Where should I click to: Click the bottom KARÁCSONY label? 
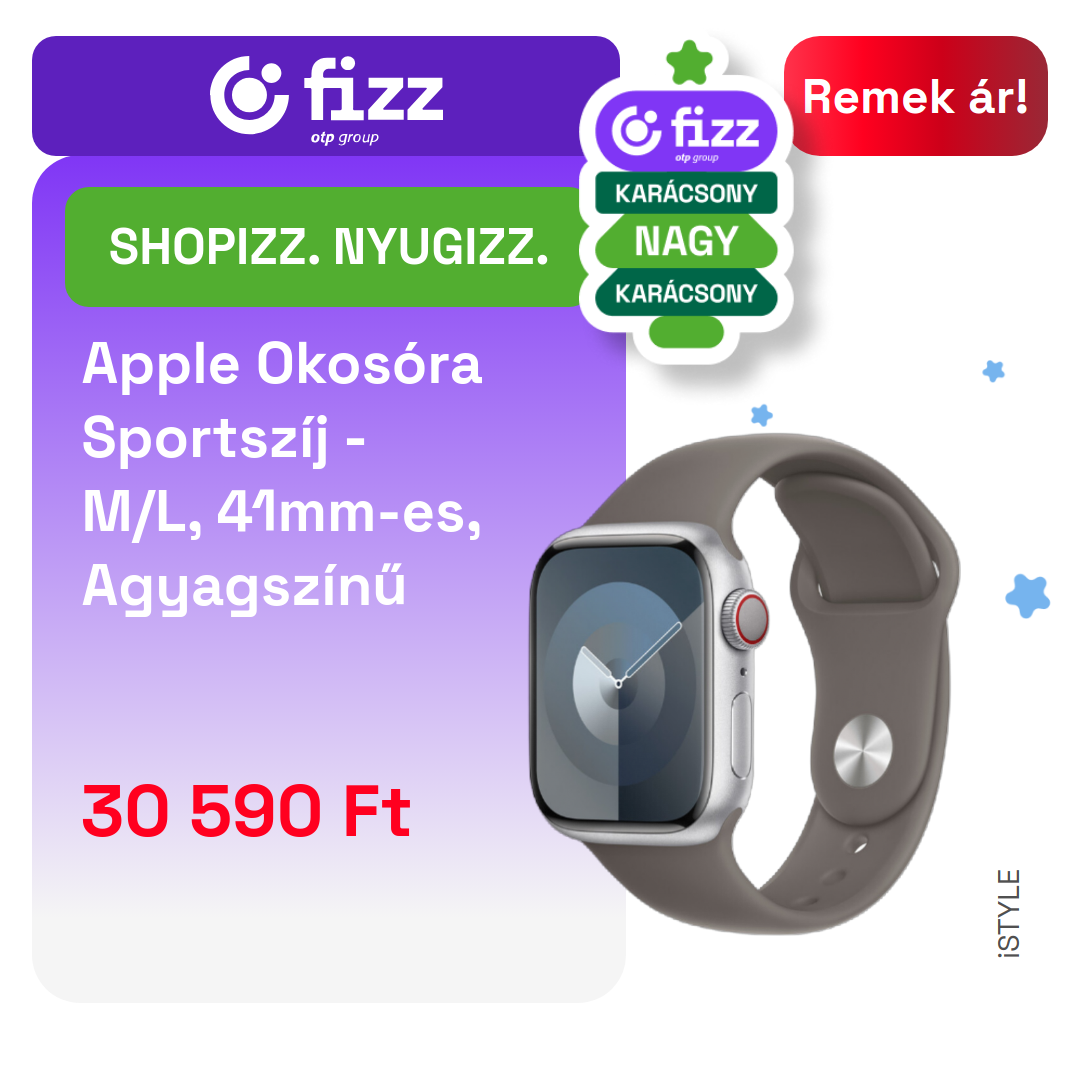pyautogui.click(x=686, y=293)
